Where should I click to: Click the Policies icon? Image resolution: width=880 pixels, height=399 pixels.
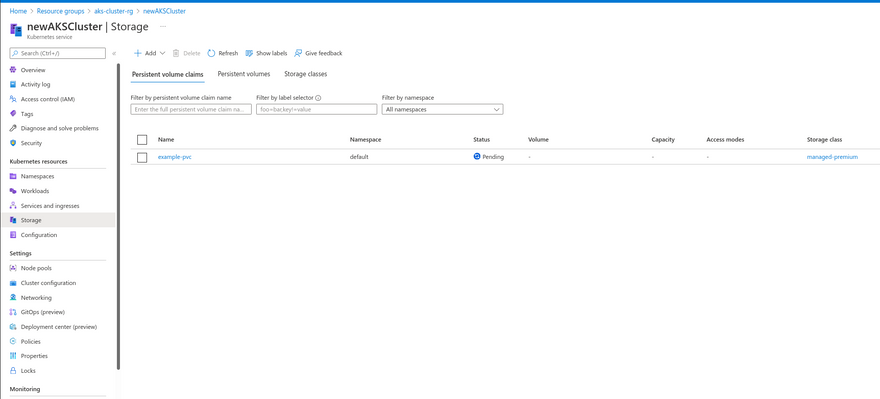13,341
